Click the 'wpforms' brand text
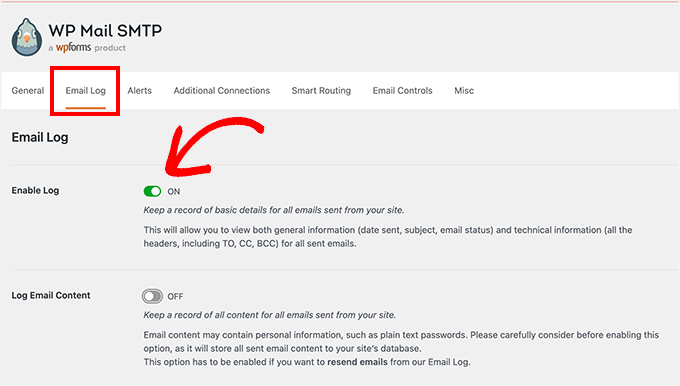680x386 pixels. coord(73,47)
